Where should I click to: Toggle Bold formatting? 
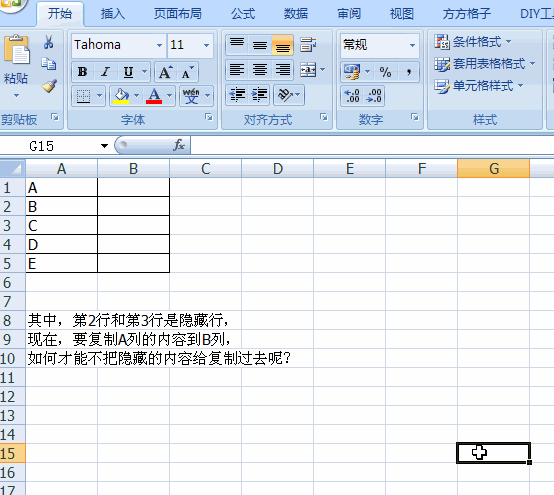click(82, 72)
